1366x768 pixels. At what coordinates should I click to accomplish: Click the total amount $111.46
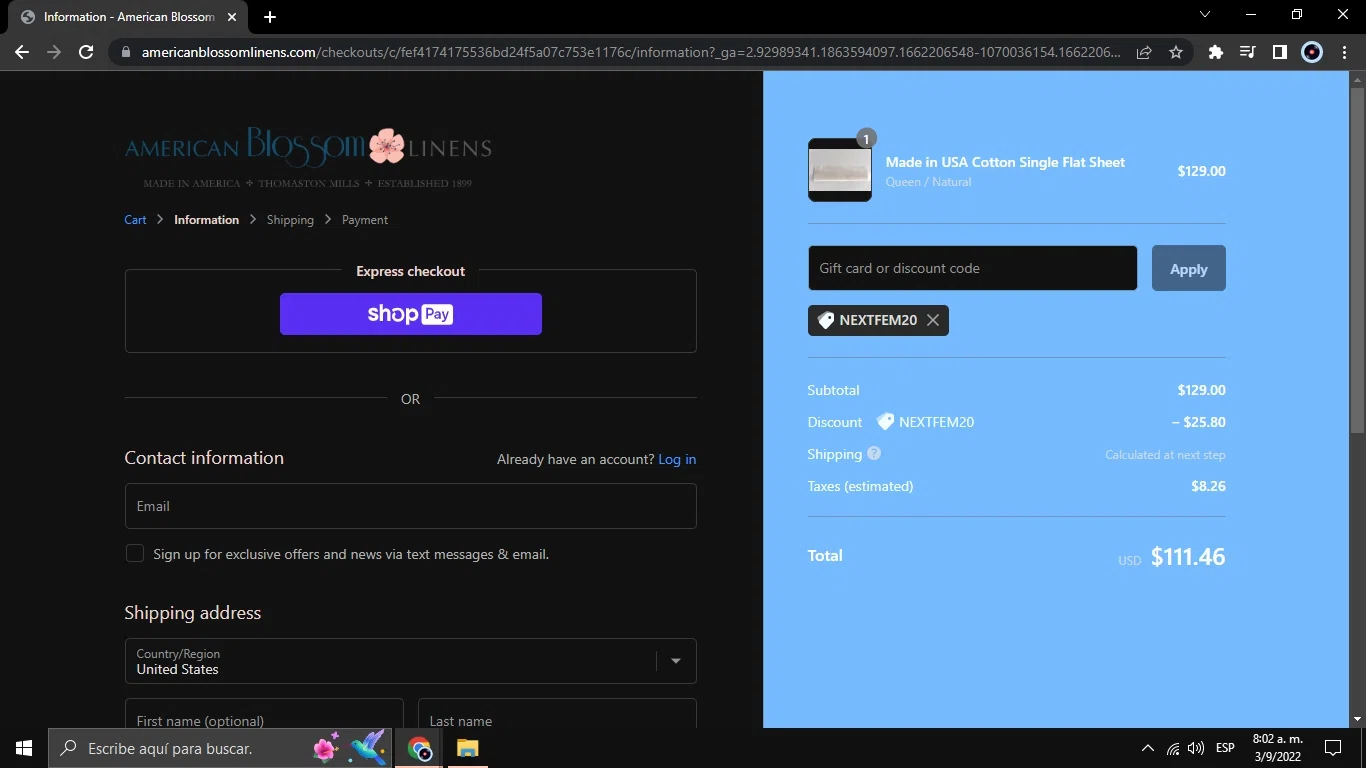(x=1188, y=557)
